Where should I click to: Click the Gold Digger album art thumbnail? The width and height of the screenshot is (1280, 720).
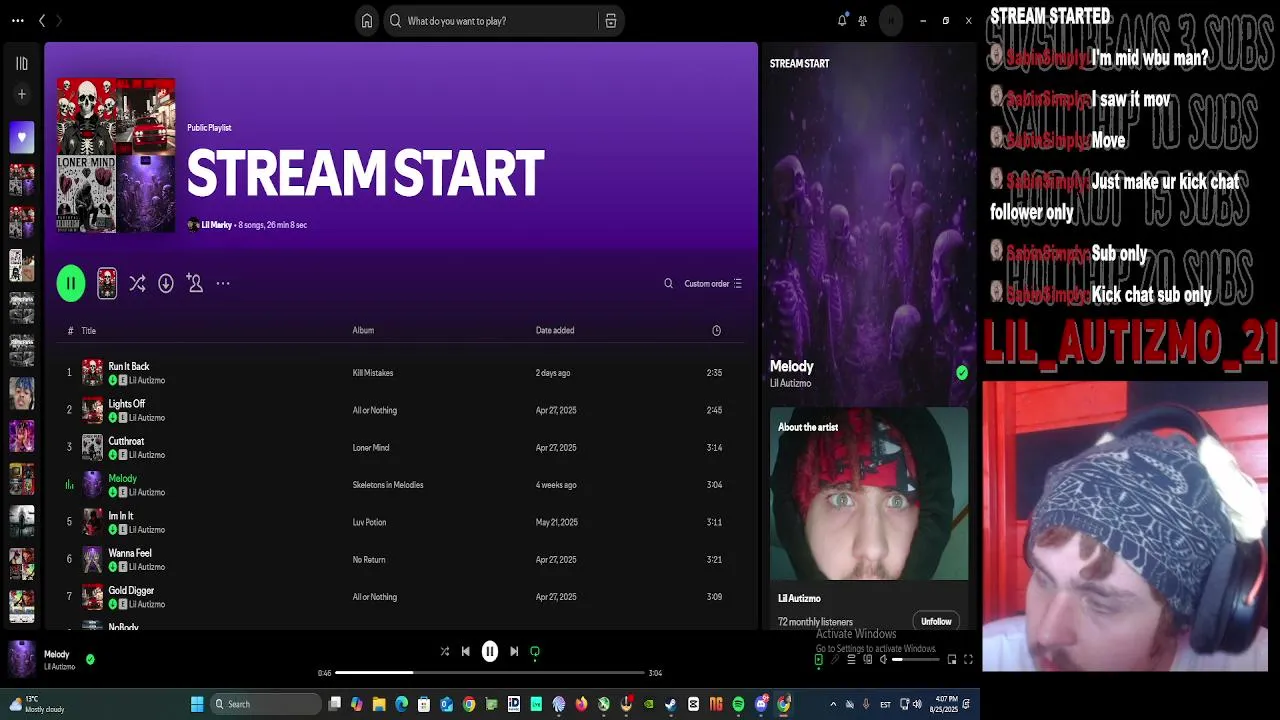pyautogui.click(x=92, y=597)
